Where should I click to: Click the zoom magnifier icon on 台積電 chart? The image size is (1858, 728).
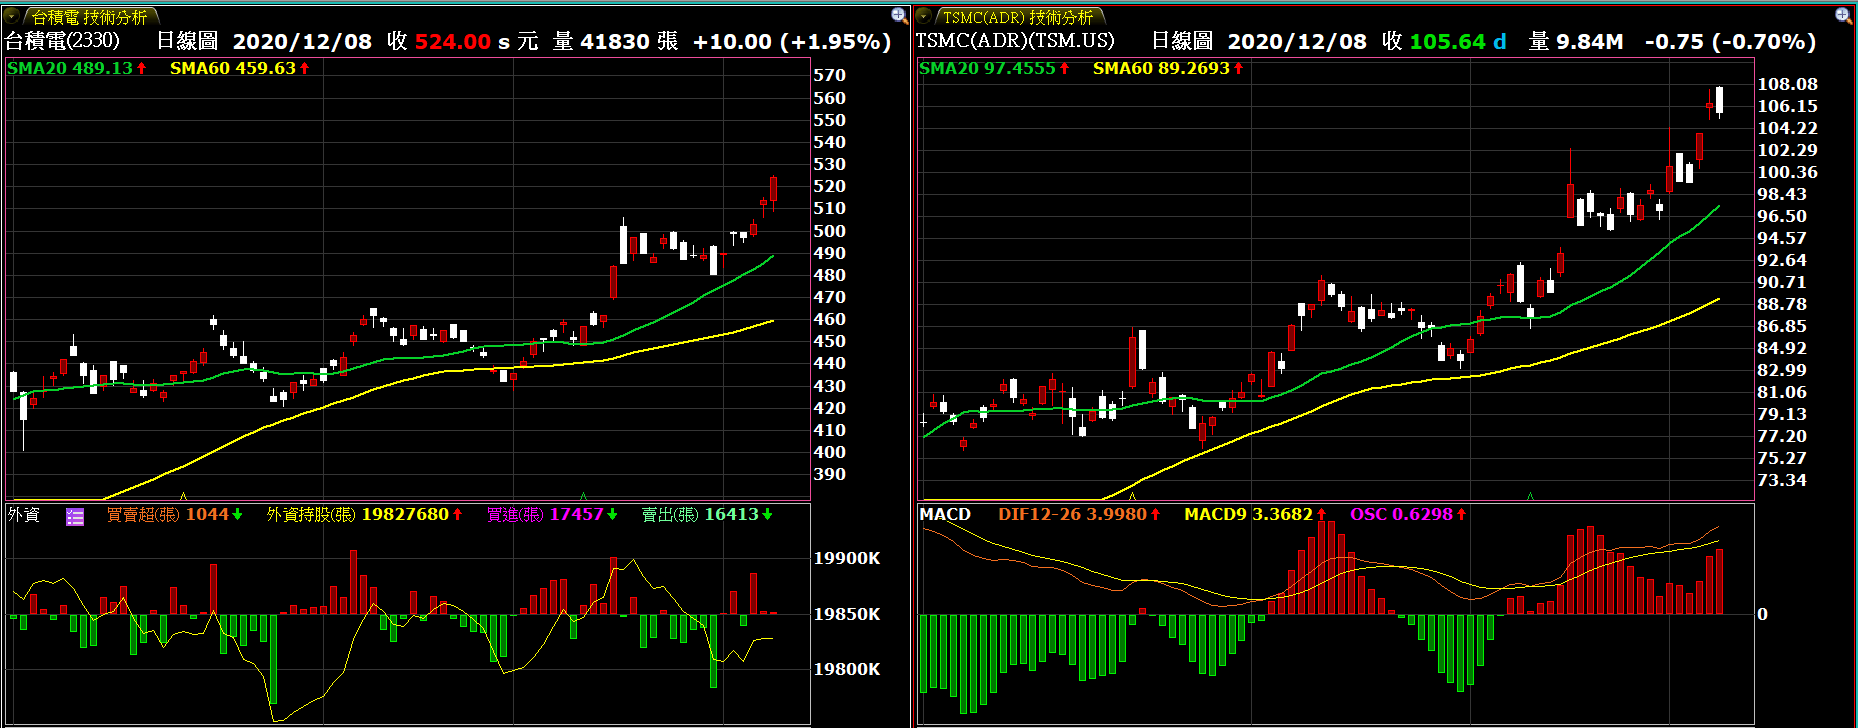(x=899, y=15)
